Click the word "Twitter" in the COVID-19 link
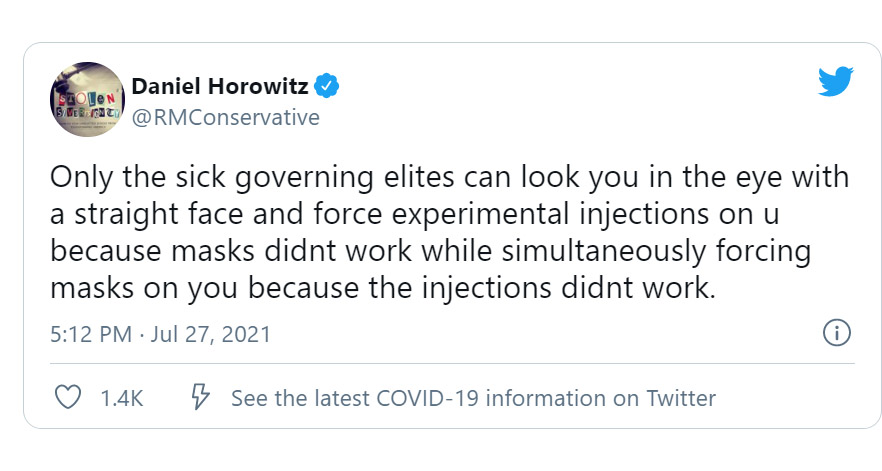The height and width of the screenshot is (471, 882). point(680,398)
